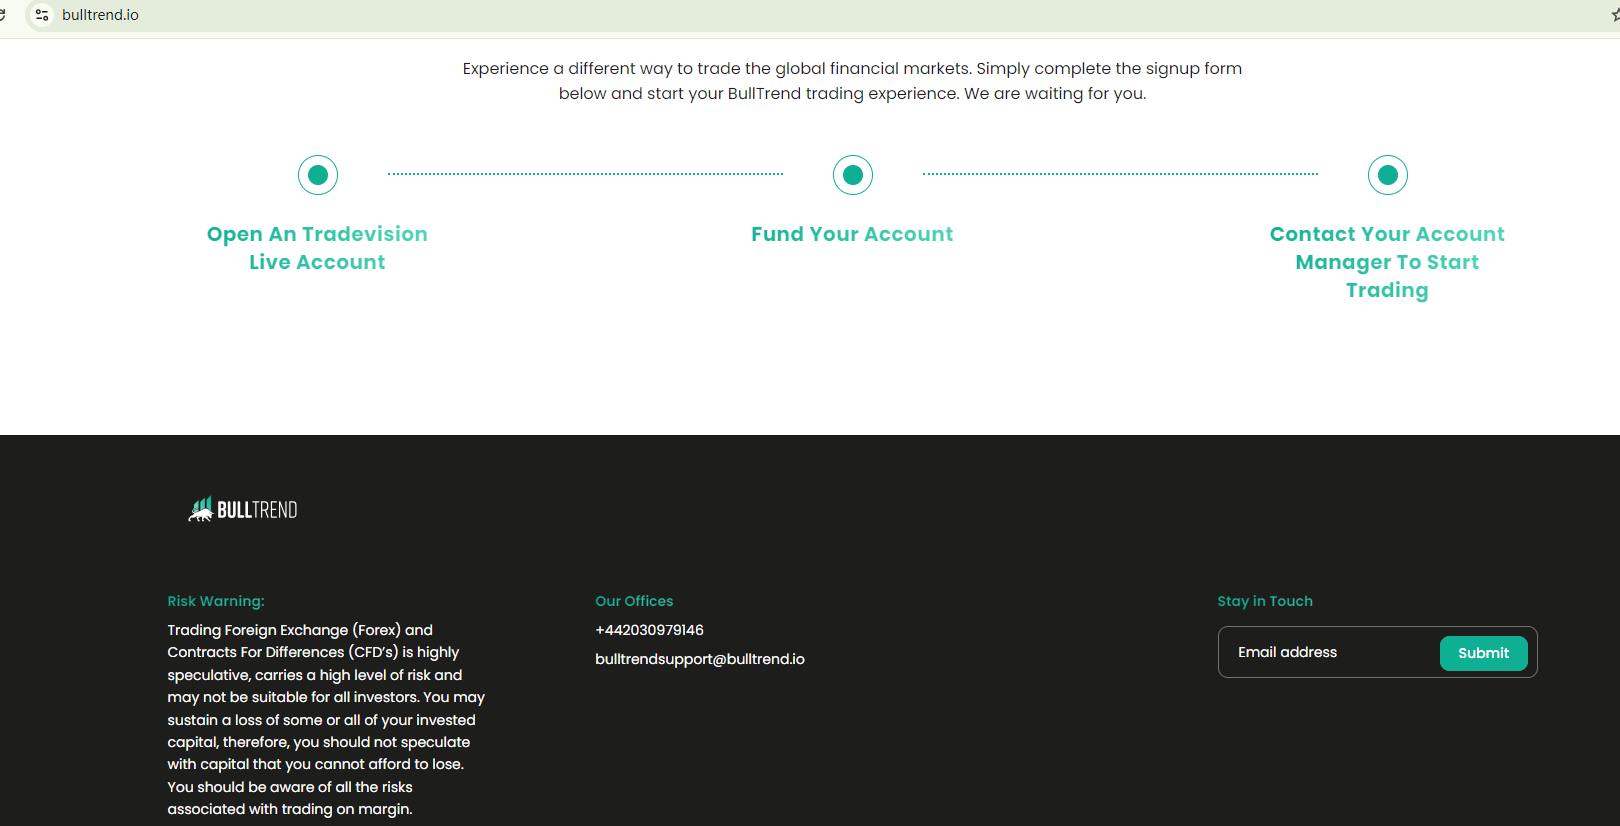Screen dimensions: 1620x826
Task: Select the step circle above Contact Your Account Manager
Action: click(x=1388, y=175)
